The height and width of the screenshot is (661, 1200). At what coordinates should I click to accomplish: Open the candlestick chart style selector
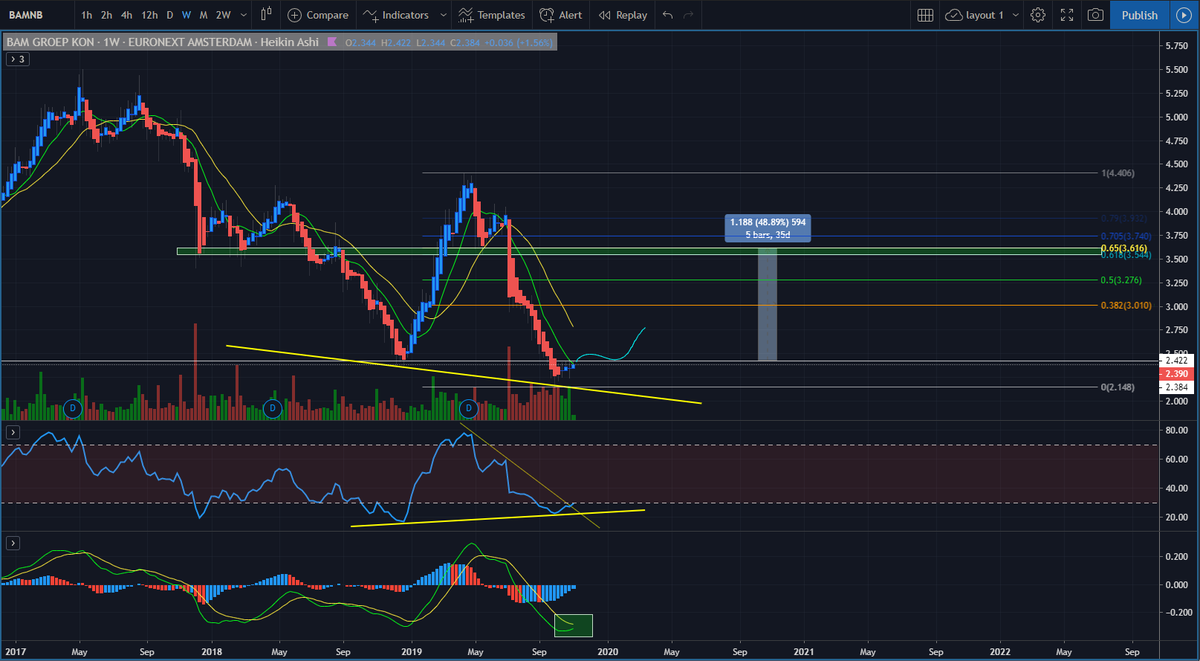pos(265,15)
